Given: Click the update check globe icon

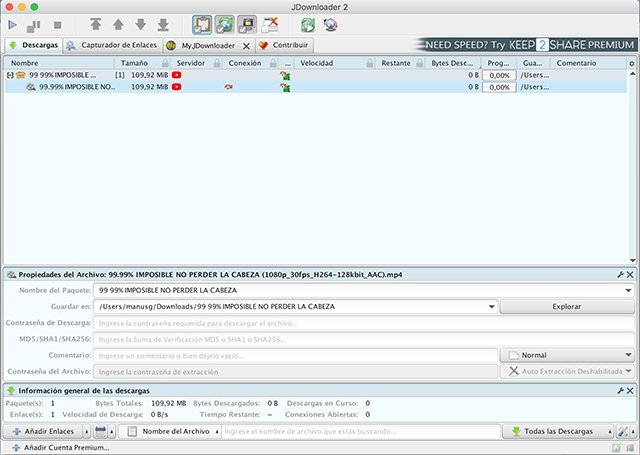Looking at the screenshot, I should [x=330, y=25].
